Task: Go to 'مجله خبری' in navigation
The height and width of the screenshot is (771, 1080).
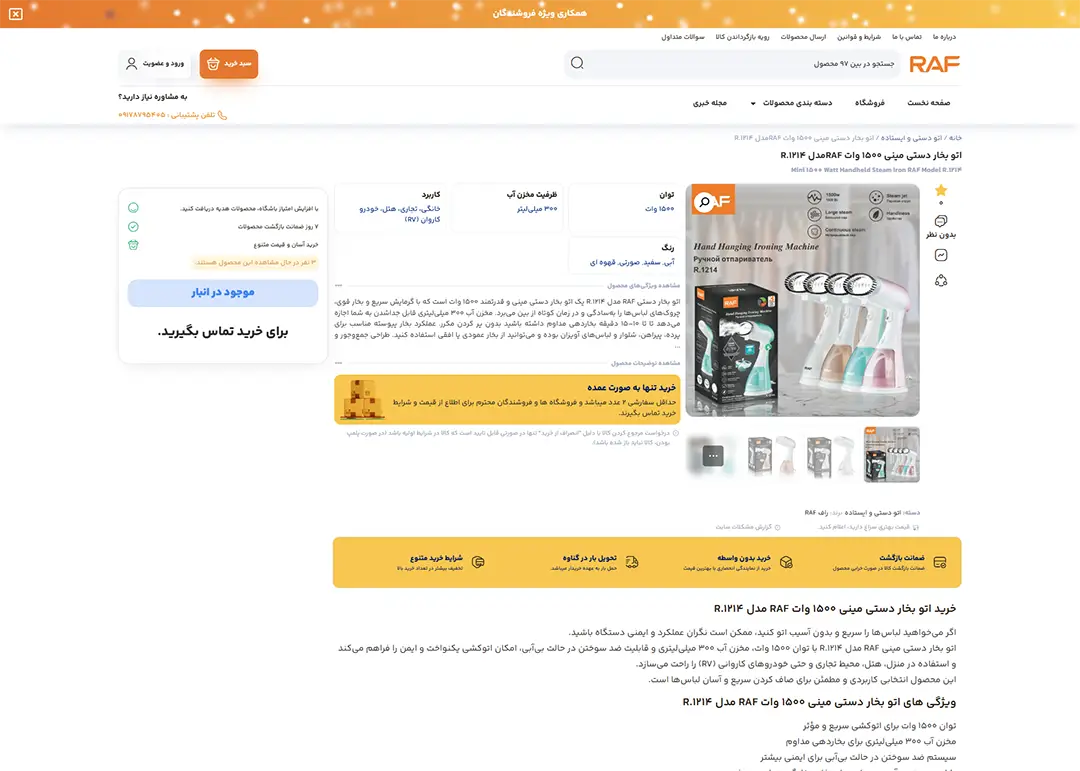Action: pos(710,103)
